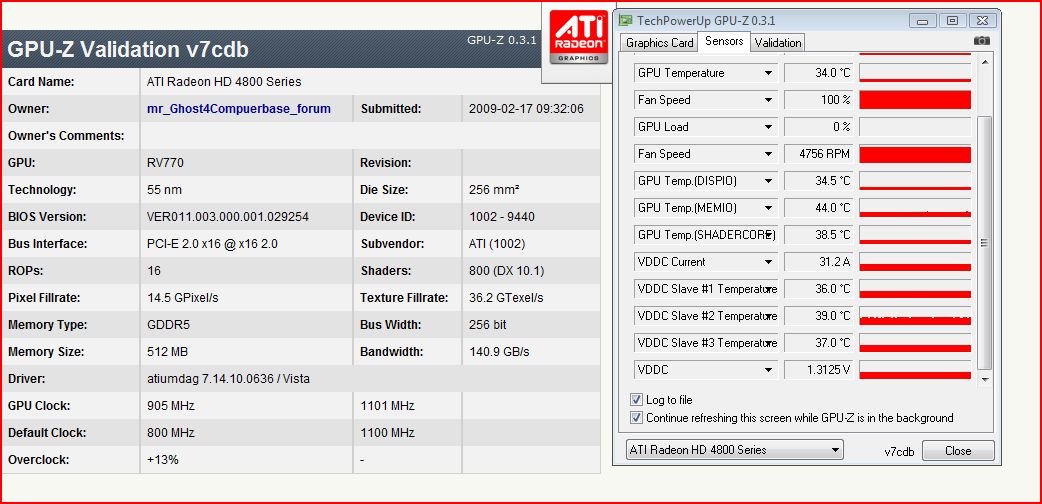This screenshot has height=504, width=1042.
Task: Click the GPU-Z title bar app icon
Action: (x=625, y=21)
